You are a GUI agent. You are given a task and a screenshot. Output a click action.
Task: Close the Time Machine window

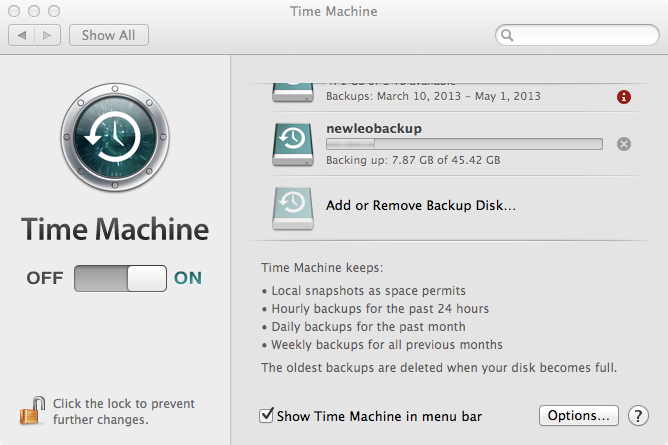[x=14, y=11]
